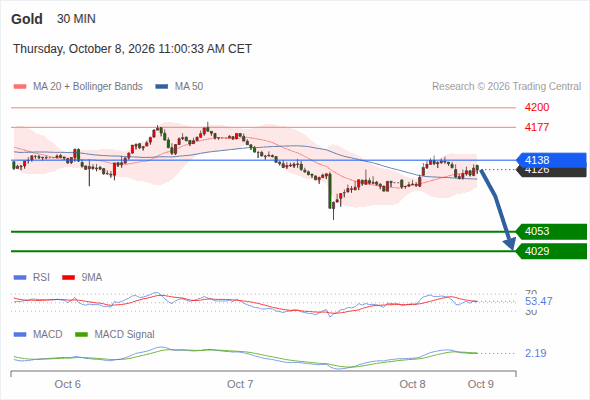The width and height of the screenshot is (590, 400).
Task: Click the 30 MIN timeframe label
Action: (76, 19)
